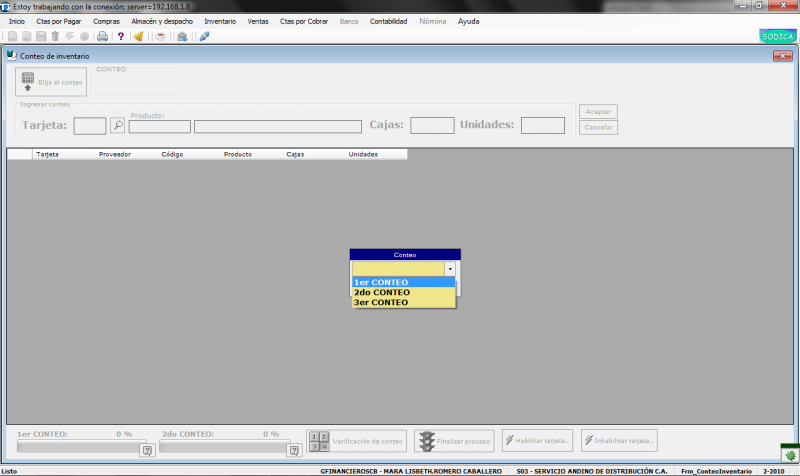Click the blue connection plug icon

[204, 36]
